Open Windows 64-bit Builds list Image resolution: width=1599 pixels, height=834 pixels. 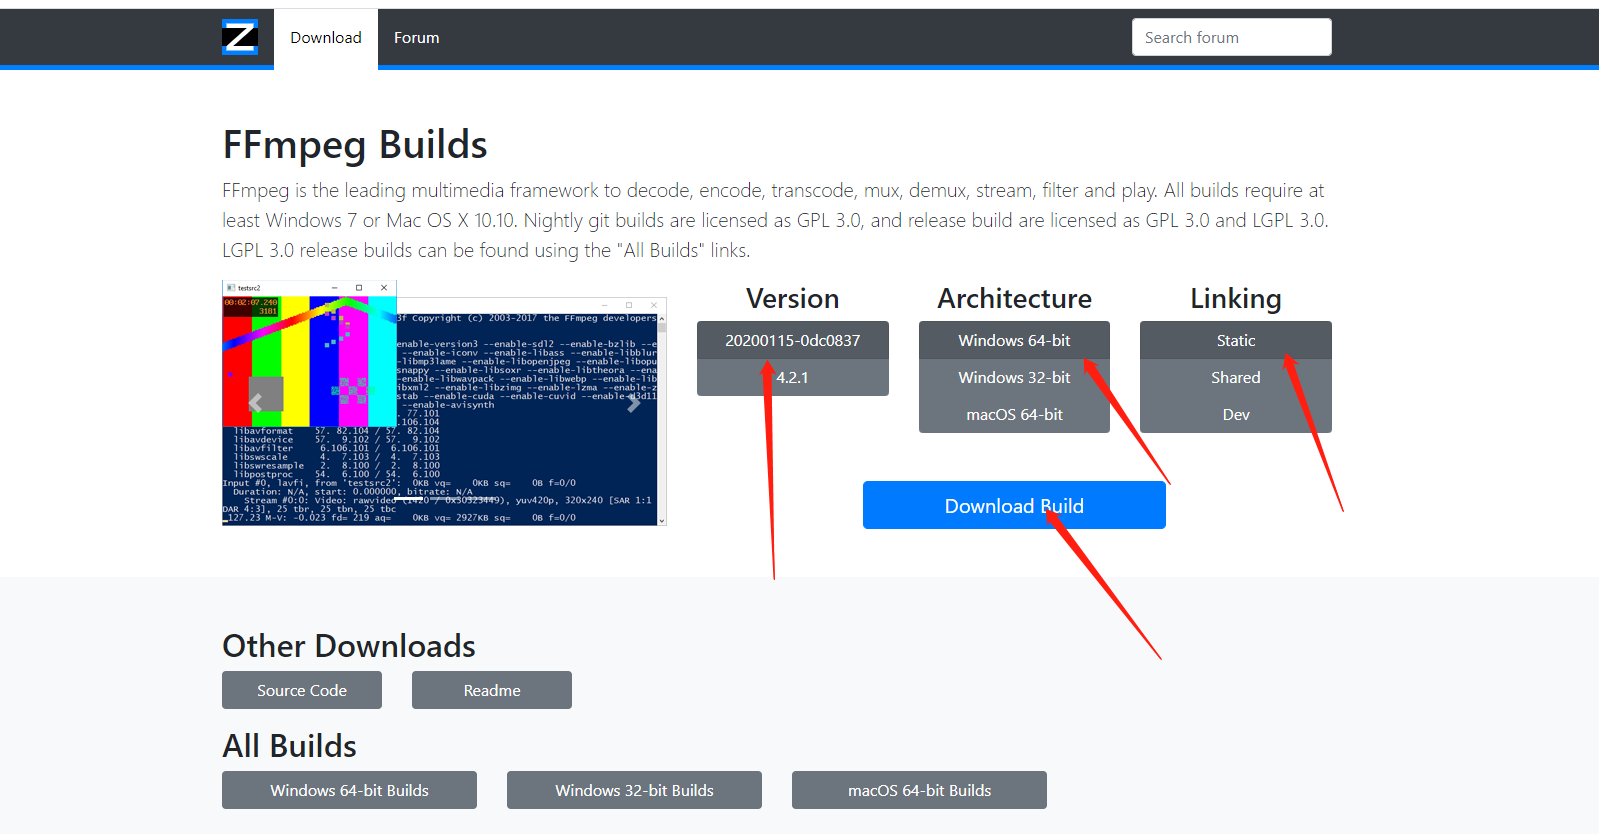[349, 790]
